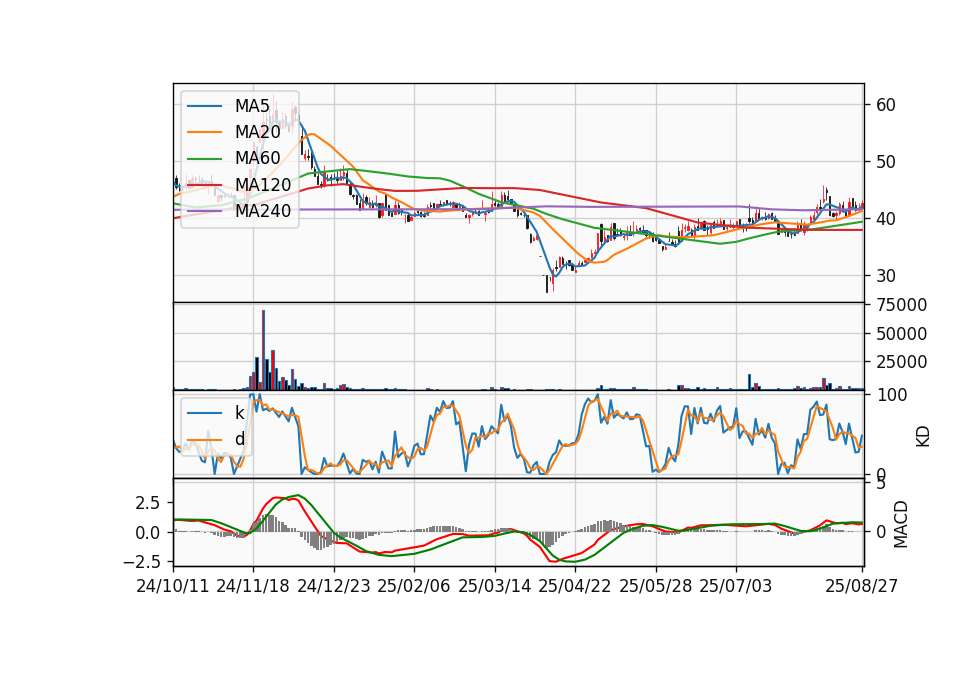The width and height of the screenshot is (960, 690).
Task: Click the MA240 legend label
Action: tap(263, 211)
